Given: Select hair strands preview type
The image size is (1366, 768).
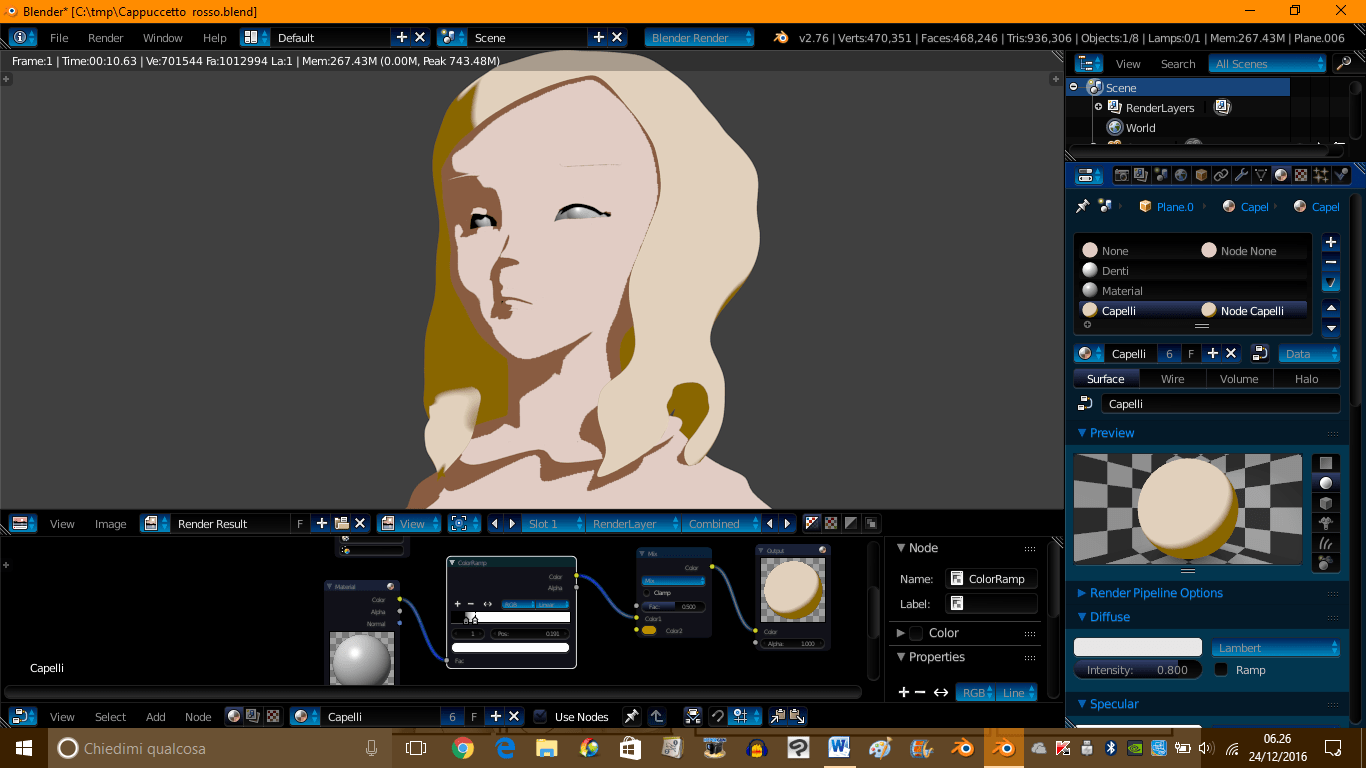Looking at the screenshot, I should tap(1326, 543).
